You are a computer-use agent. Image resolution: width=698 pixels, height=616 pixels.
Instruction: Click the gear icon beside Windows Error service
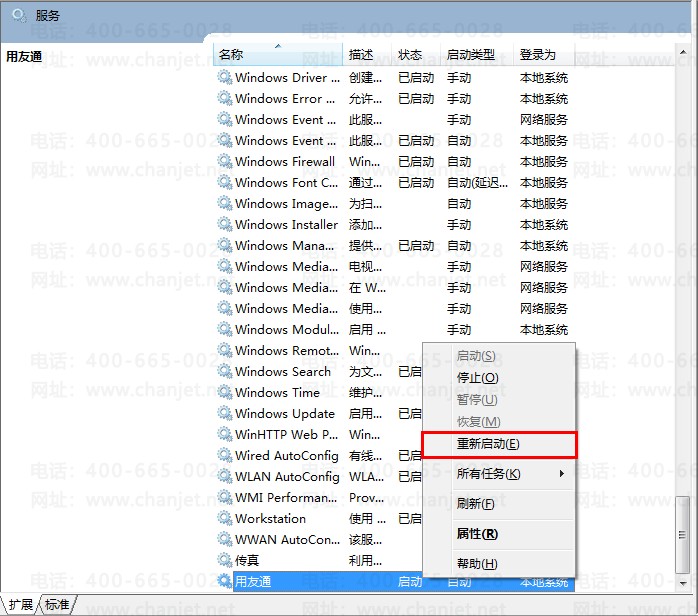coord(225,98)
